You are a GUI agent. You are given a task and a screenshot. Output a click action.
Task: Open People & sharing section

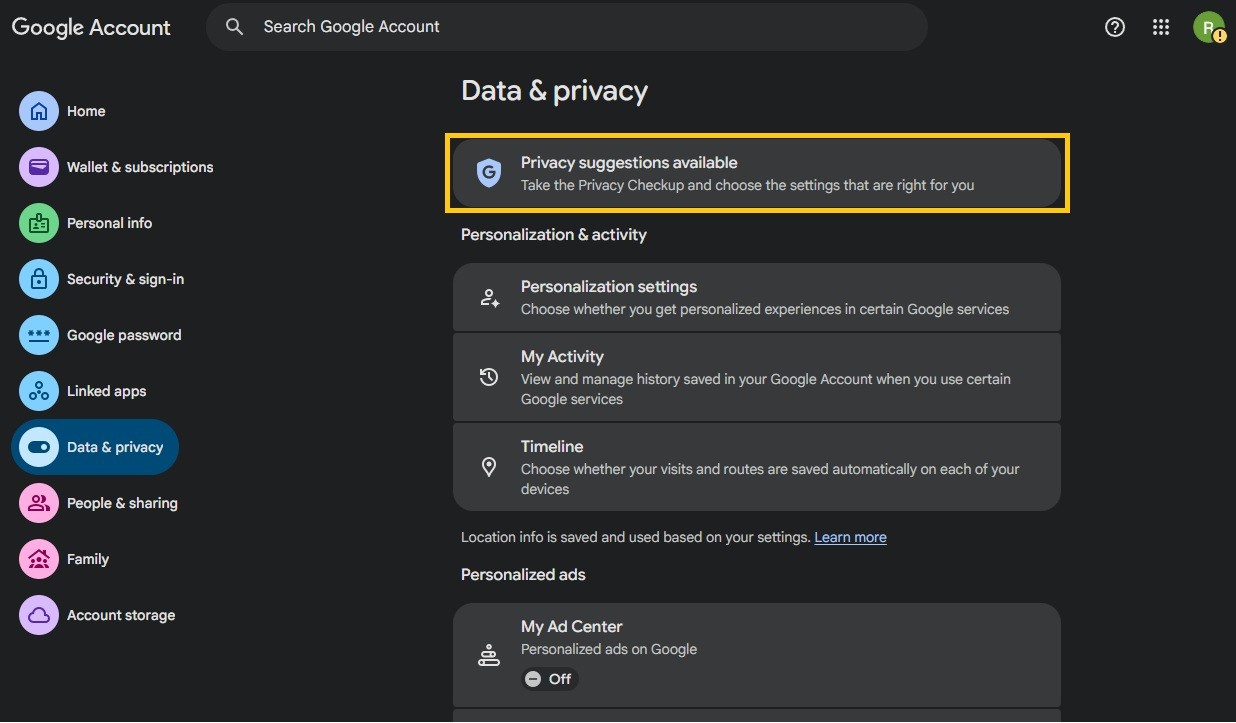click(122, 503)
